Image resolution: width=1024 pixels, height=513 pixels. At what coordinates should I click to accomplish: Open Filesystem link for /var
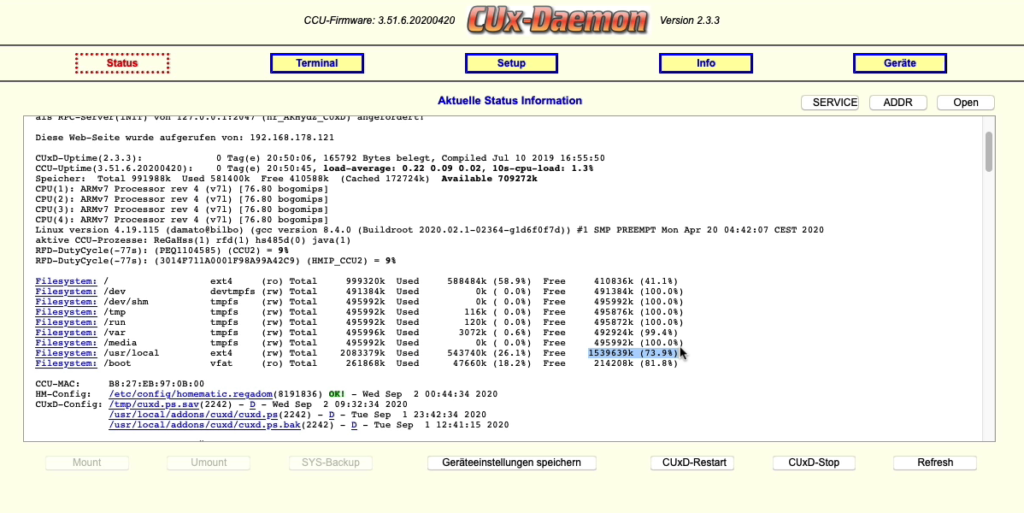click(66, 332)
